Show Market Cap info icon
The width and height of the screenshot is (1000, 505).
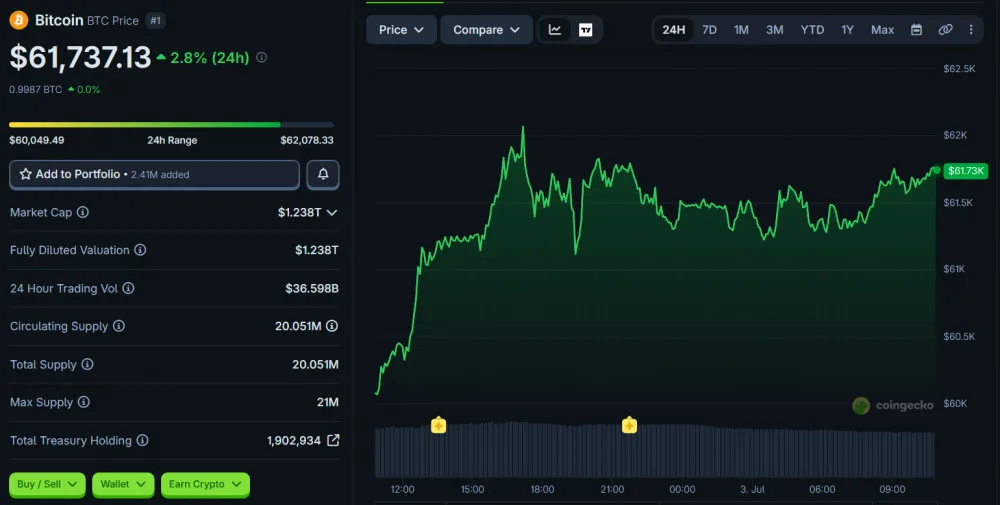click(83, 212)
